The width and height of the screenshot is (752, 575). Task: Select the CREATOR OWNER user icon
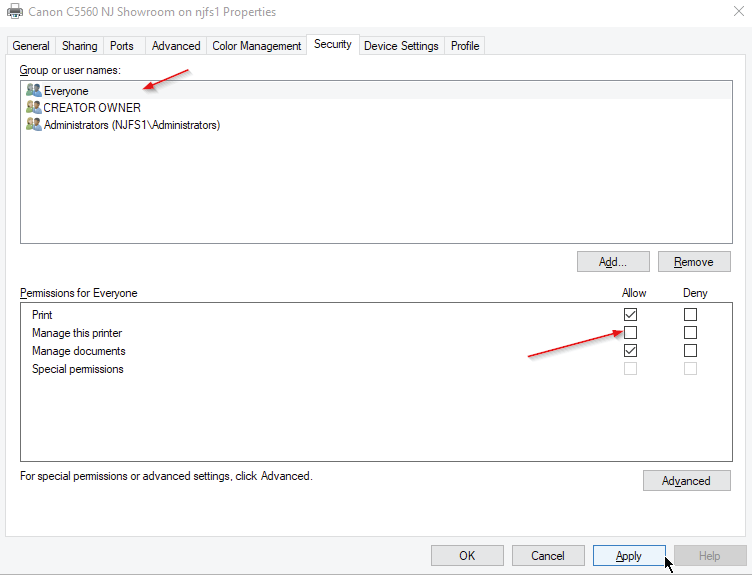[34, 108]
